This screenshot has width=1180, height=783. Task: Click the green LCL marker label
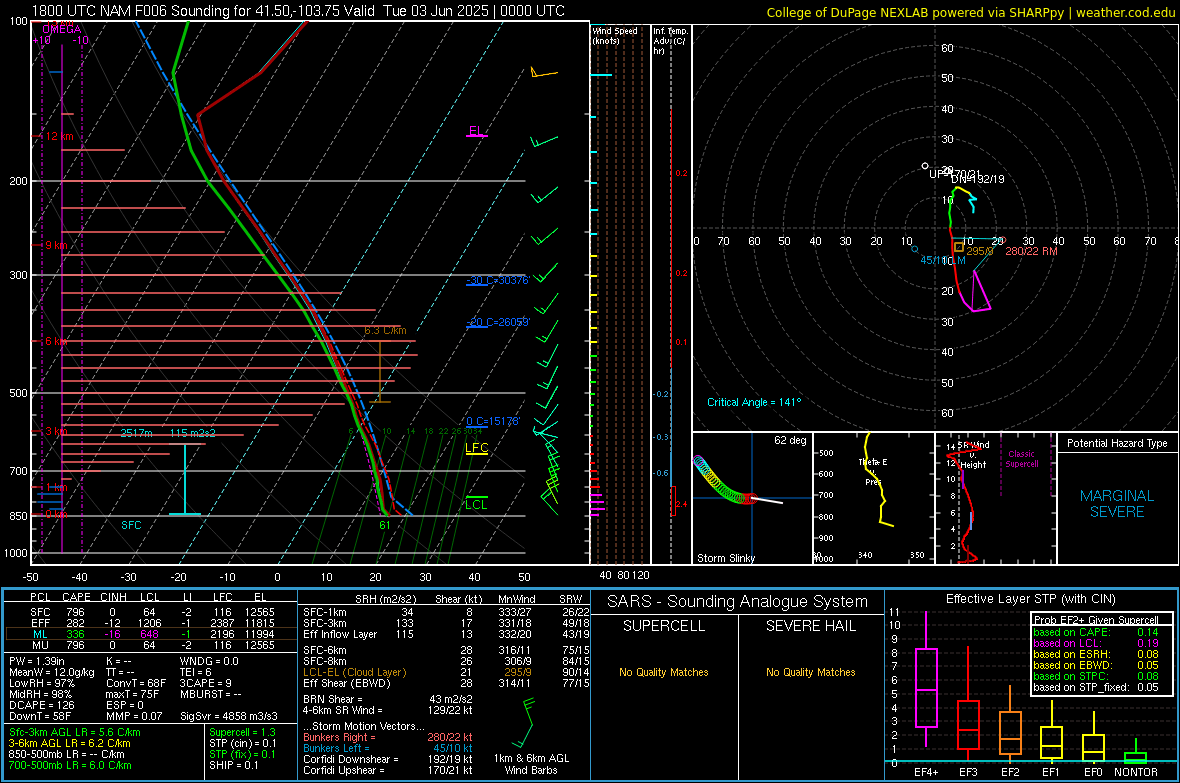pyautogui.click(x=476, y=504)
